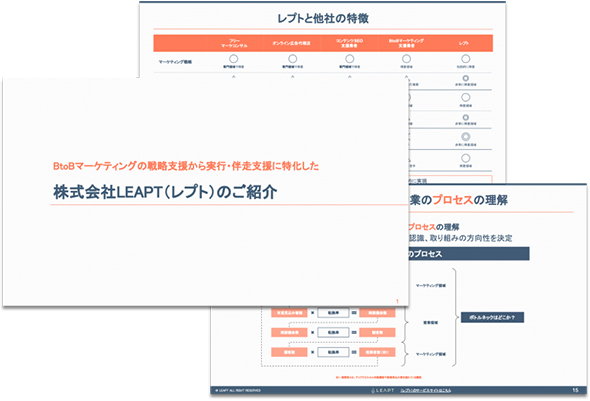Click the 株式会社LEAPT(レプト)のご紹介 heading text
The width and height of the screenshot is (590, 401).
165,192
